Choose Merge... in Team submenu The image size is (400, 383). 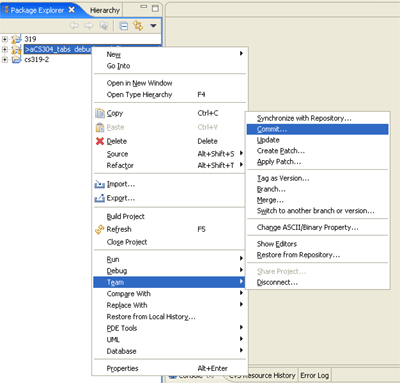[318, 200]
